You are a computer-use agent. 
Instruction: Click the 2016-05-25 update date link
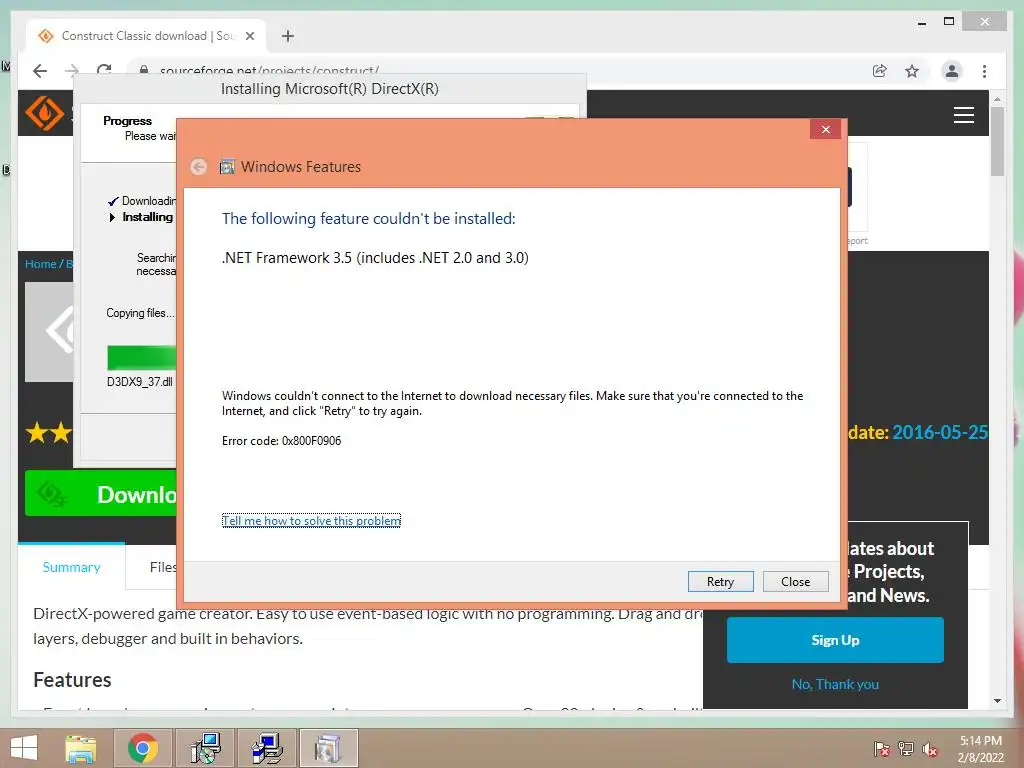click(x=940, y=432)
